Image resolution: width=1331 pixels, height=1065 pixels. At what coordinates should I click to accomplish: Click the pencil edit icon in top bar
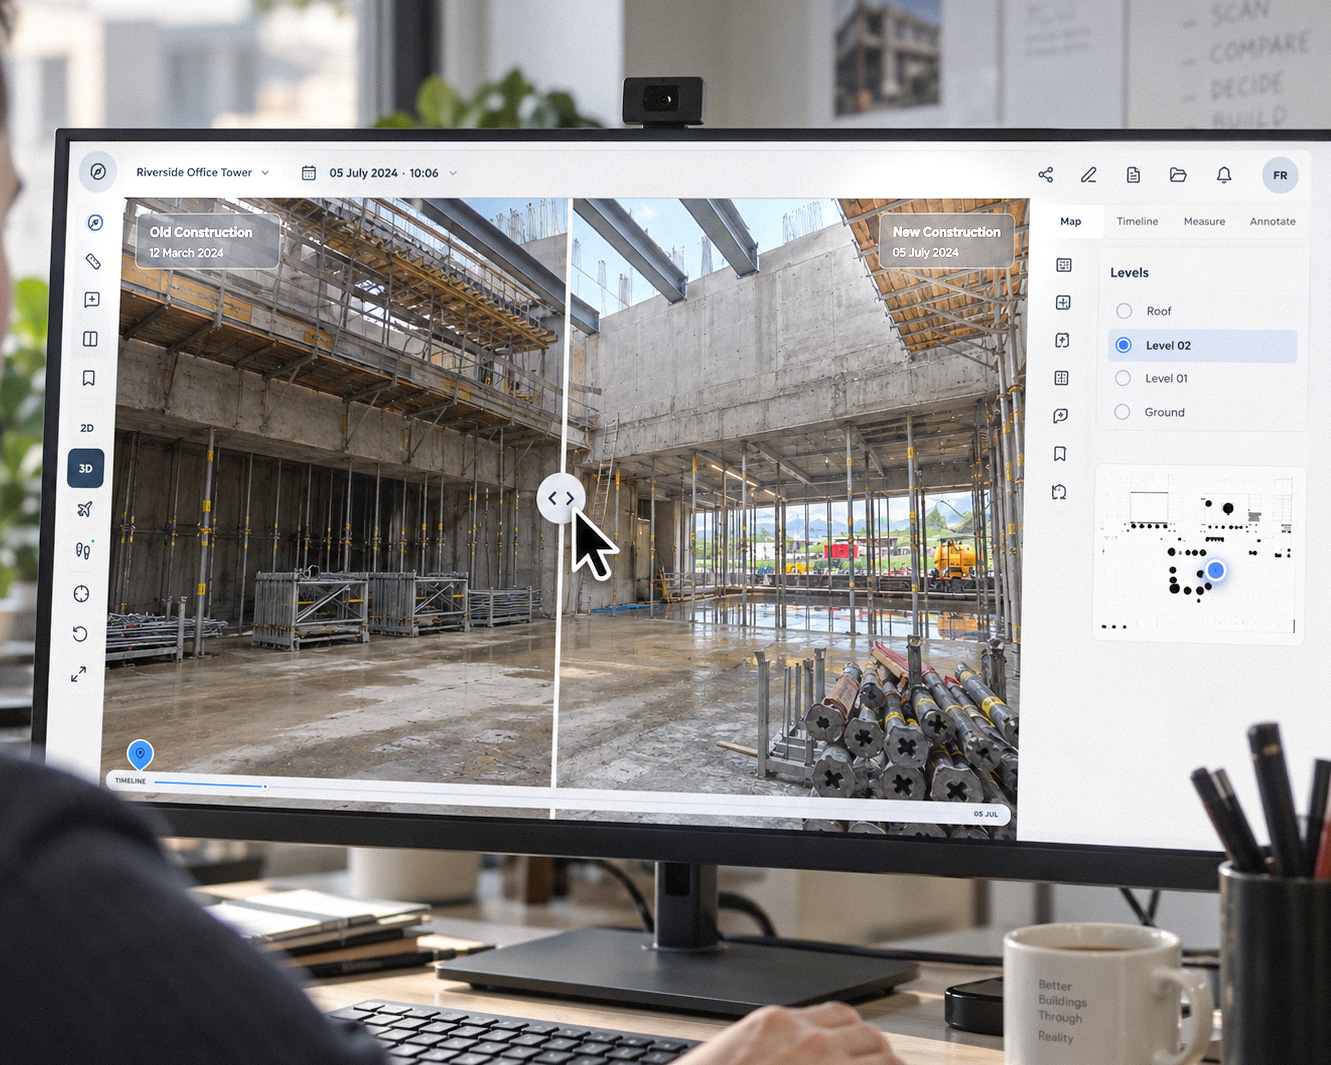click(1089, 175)
